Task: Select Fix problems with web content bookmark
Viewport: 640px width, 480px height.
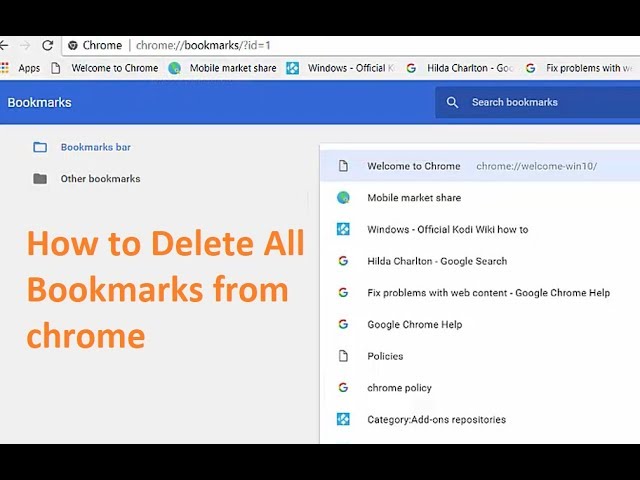Action: pyautogui.click(x=488, y=293)
